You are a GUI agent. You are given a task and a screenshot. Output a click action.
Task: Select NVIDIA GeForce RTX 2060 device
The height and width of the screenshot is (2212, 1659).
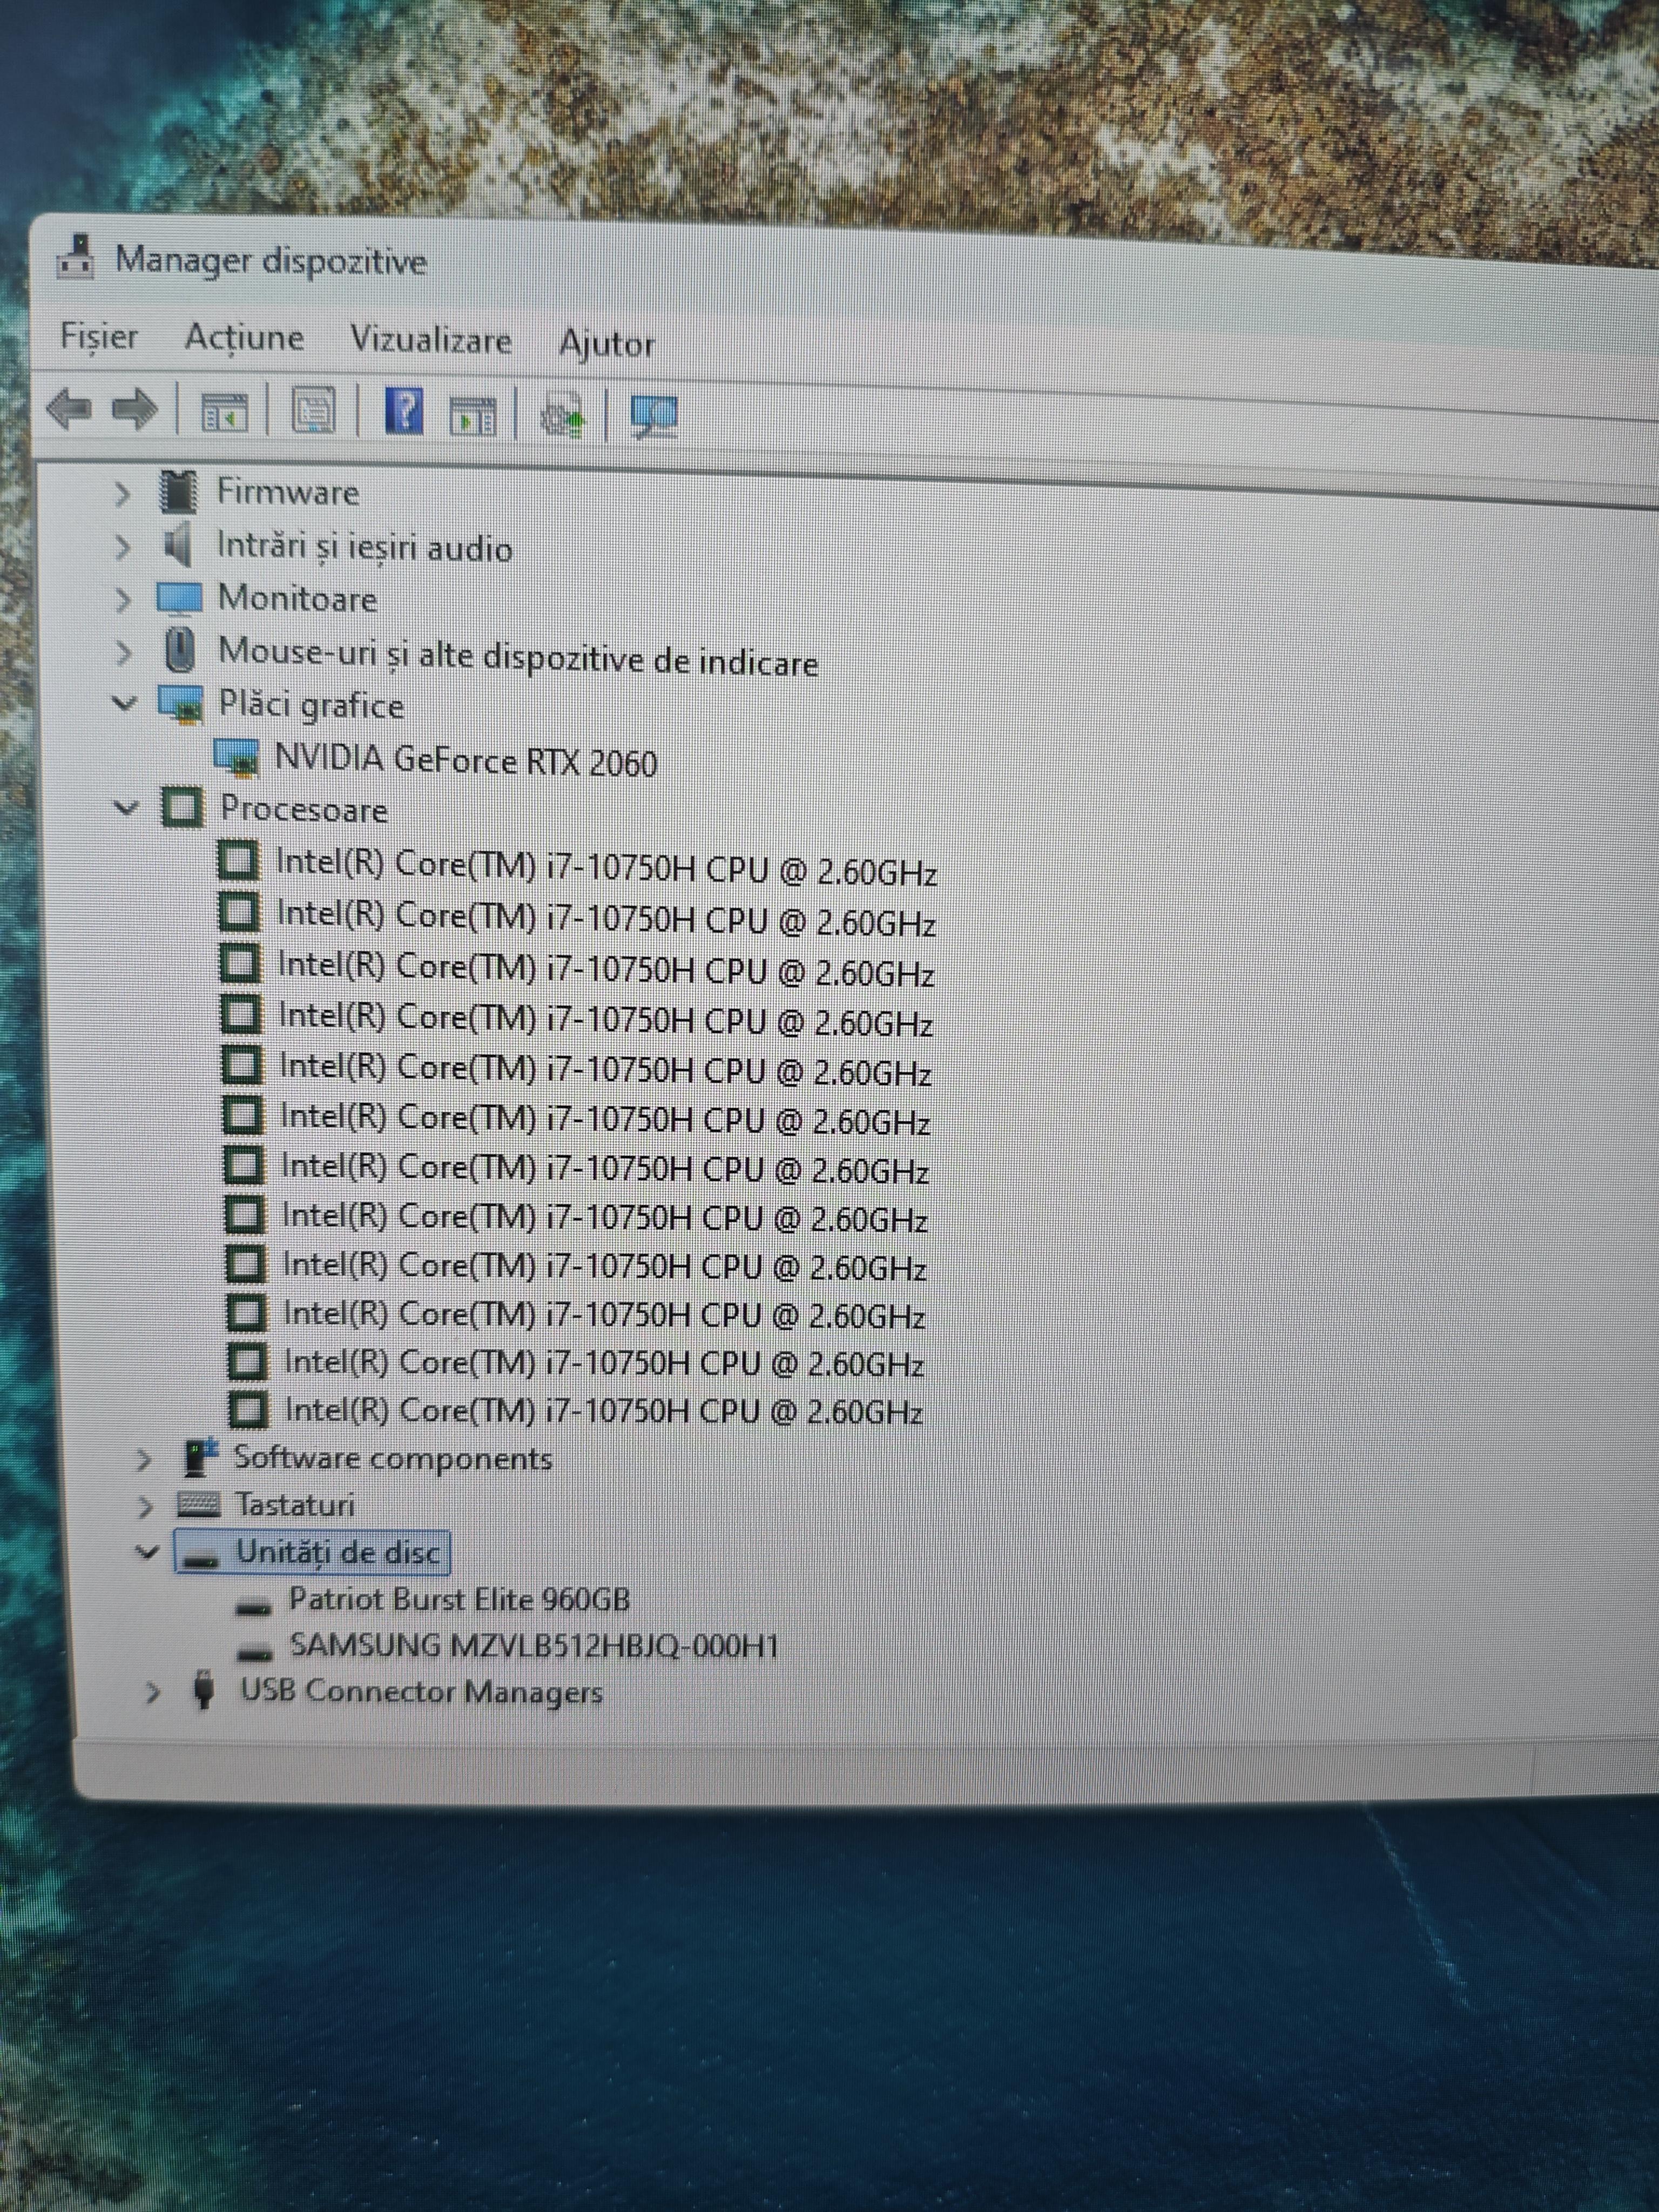[x=465, y=762]
